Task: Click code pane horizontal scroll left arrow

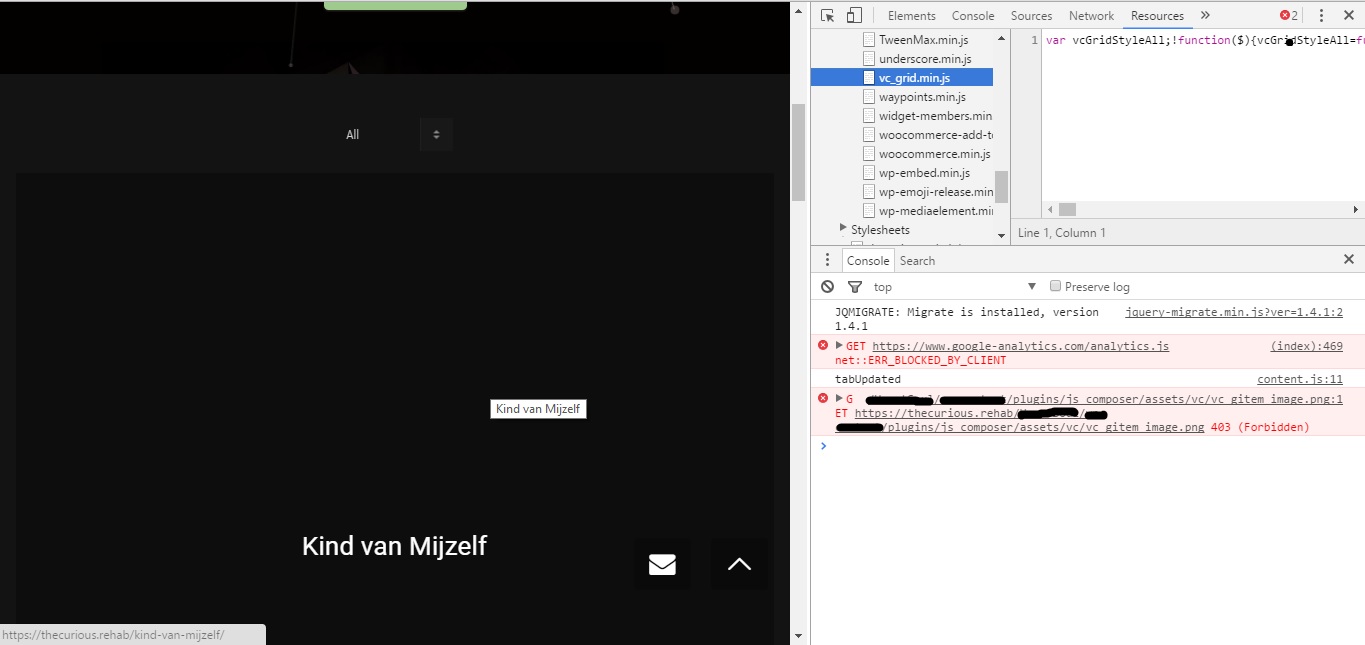Action: click(x=1050, y=210)
